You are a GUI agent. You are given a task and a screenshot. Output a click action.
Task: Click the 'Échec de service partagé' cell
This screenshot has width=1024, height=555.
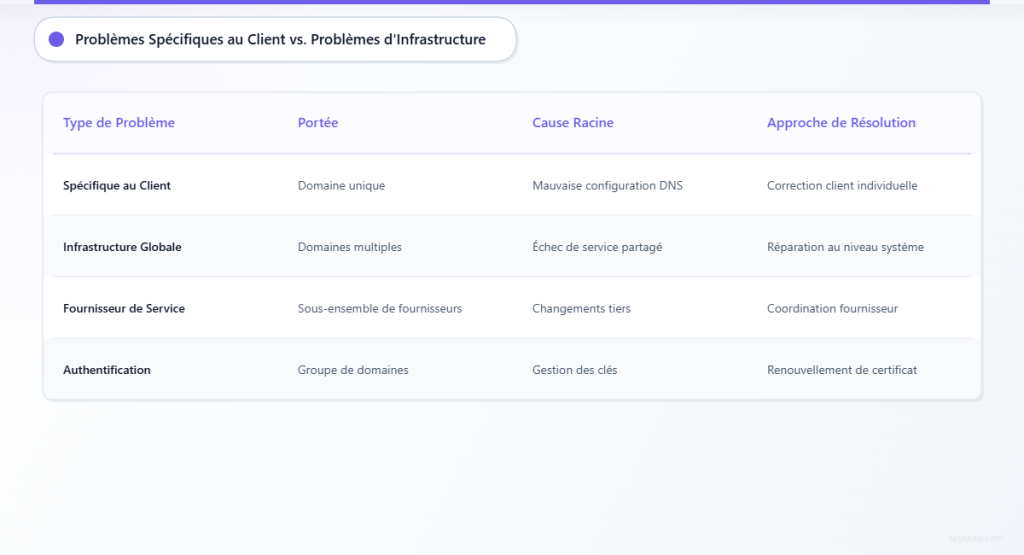(x=597, y=247)
